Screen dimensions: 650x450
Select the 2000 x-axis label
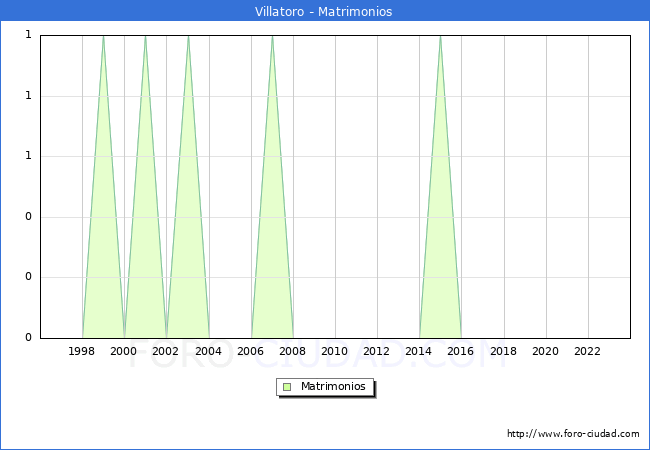tap(123, 351)
